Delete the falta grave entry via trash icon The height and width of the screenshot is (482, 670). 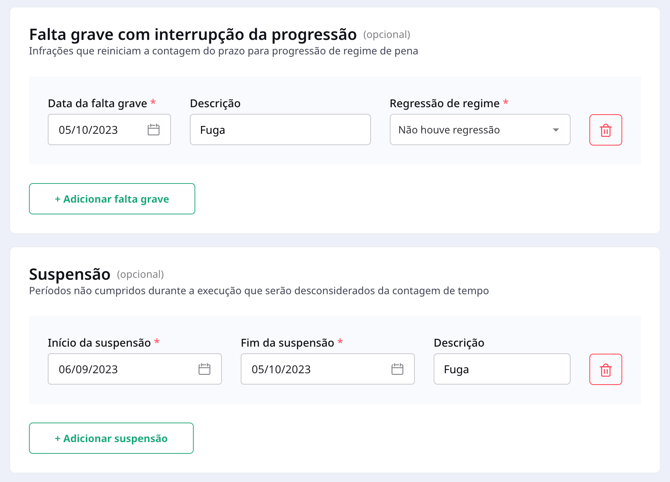(x=605, y=130)
